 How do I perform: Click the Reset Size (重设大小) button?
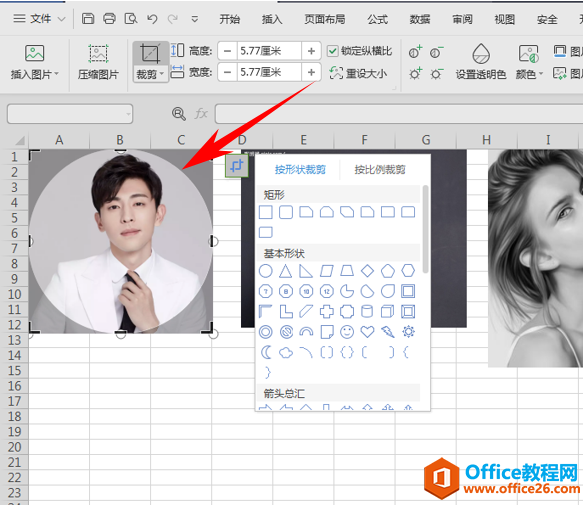pyautogui.click(x=358, y=73)
